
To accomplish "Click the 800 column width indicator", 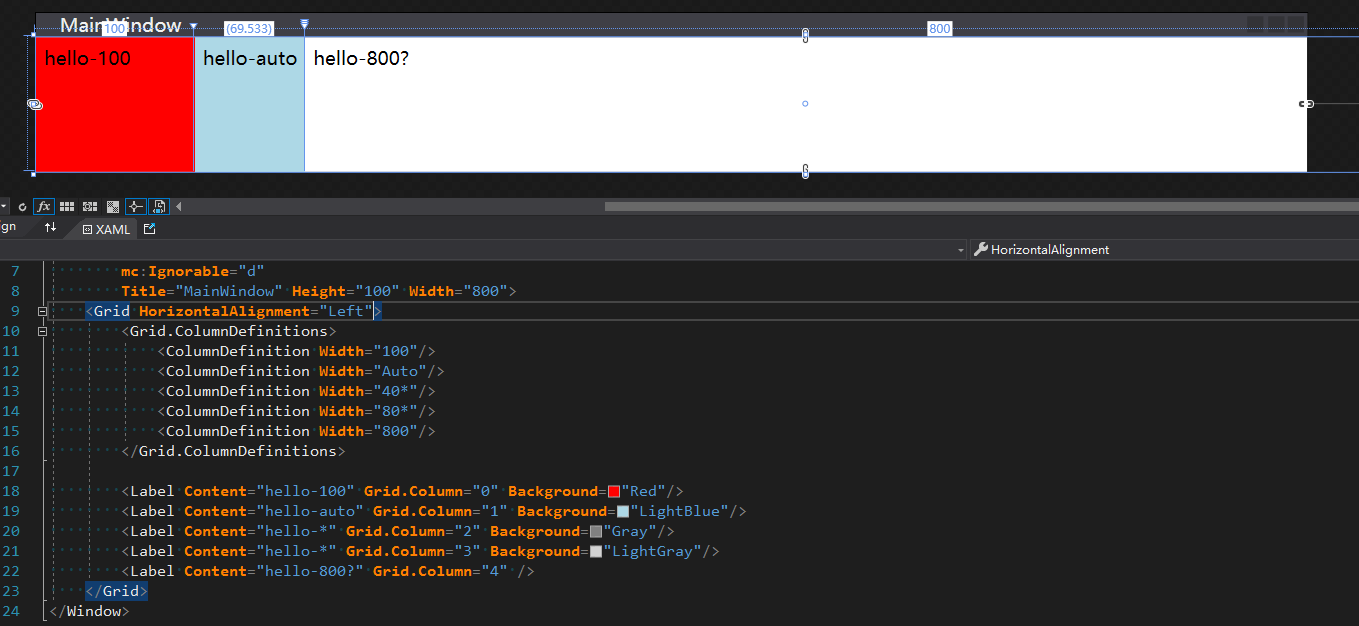I will click(x=939, y=29).
